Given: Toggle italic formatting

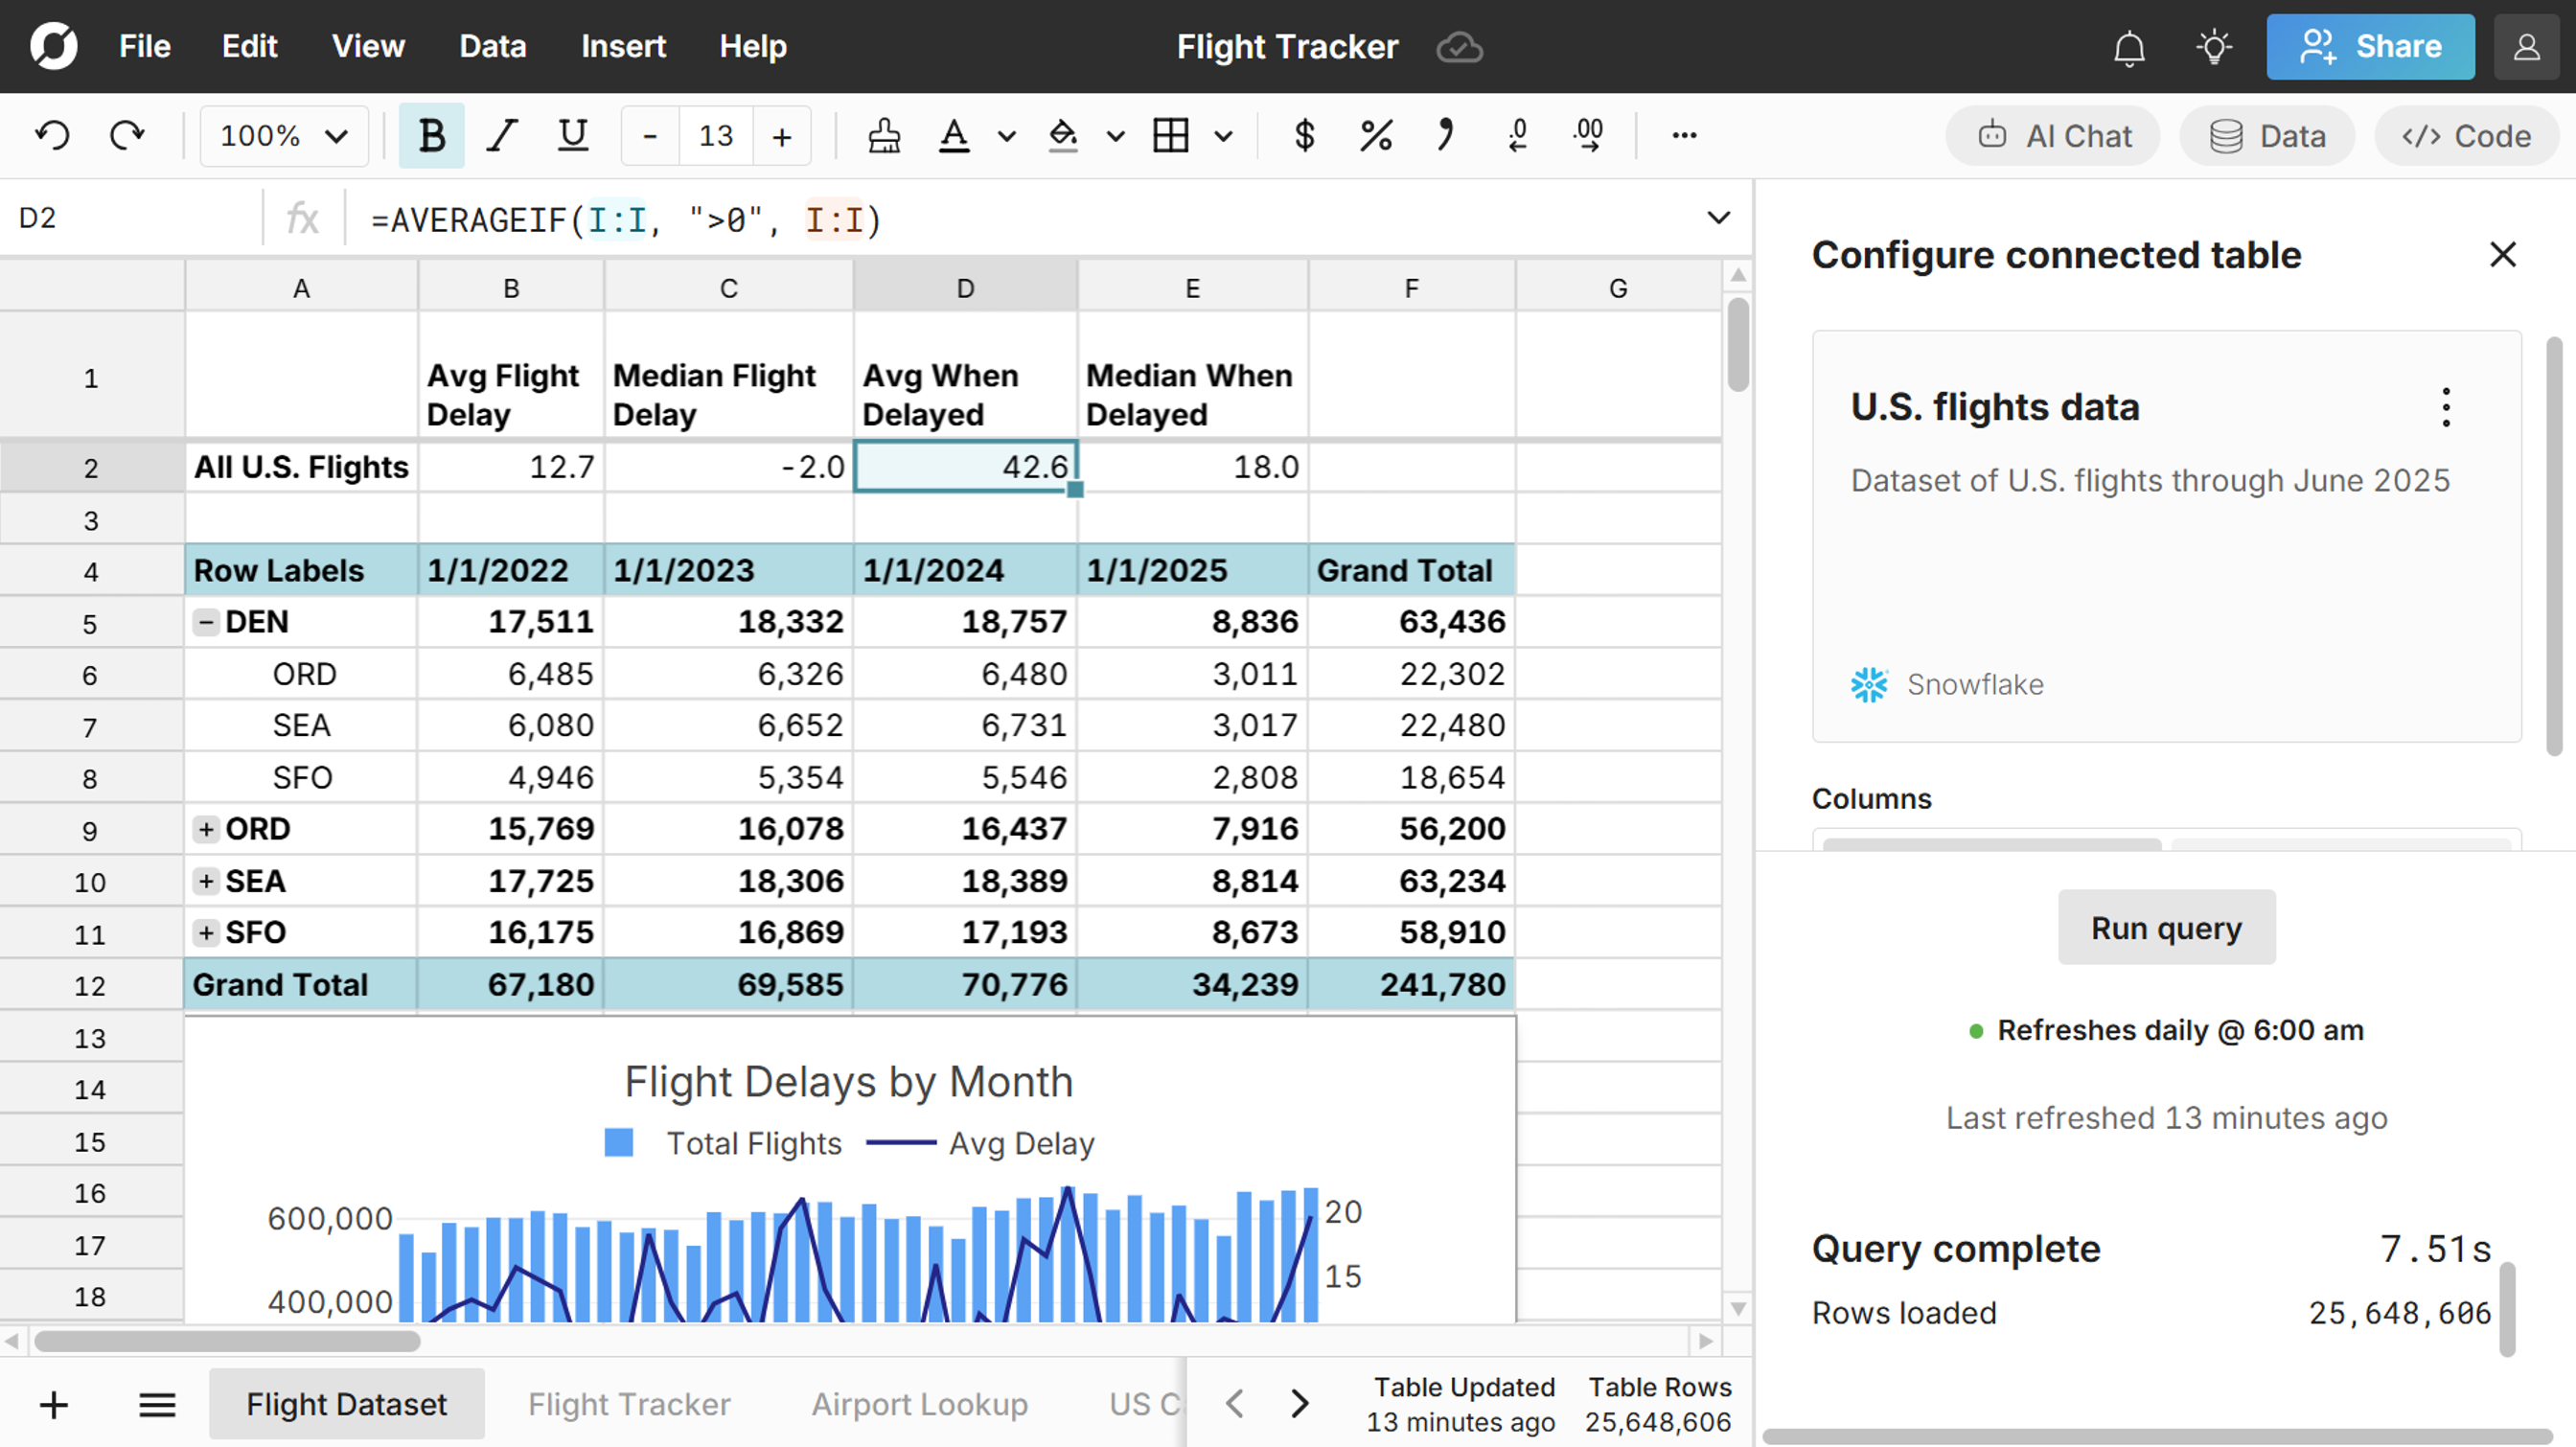Looking at the screenshot, I should (502, 135).
